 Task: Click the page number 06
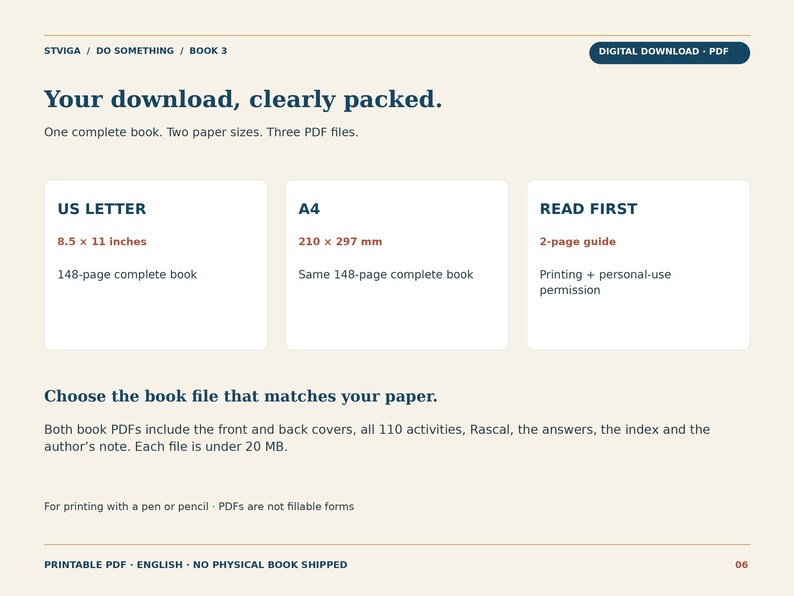[x=741, y=565]
